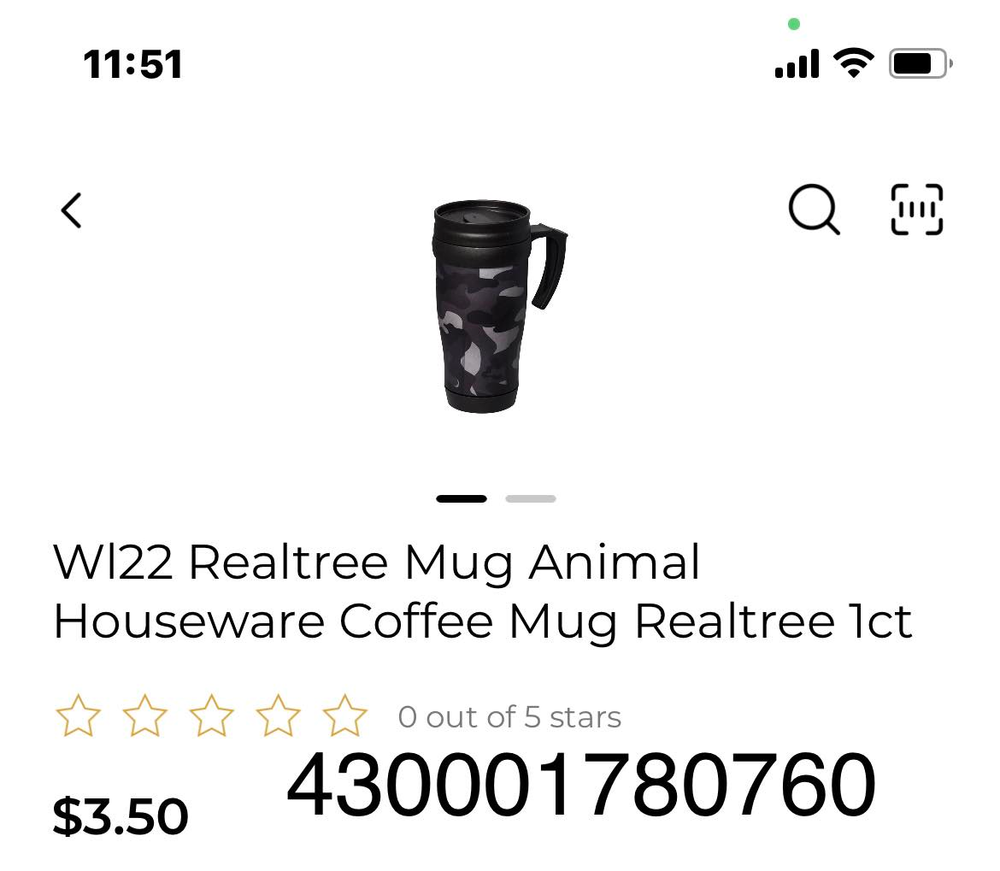
Task: Tap the green privacy indicator dot
Action: [794, 24]
